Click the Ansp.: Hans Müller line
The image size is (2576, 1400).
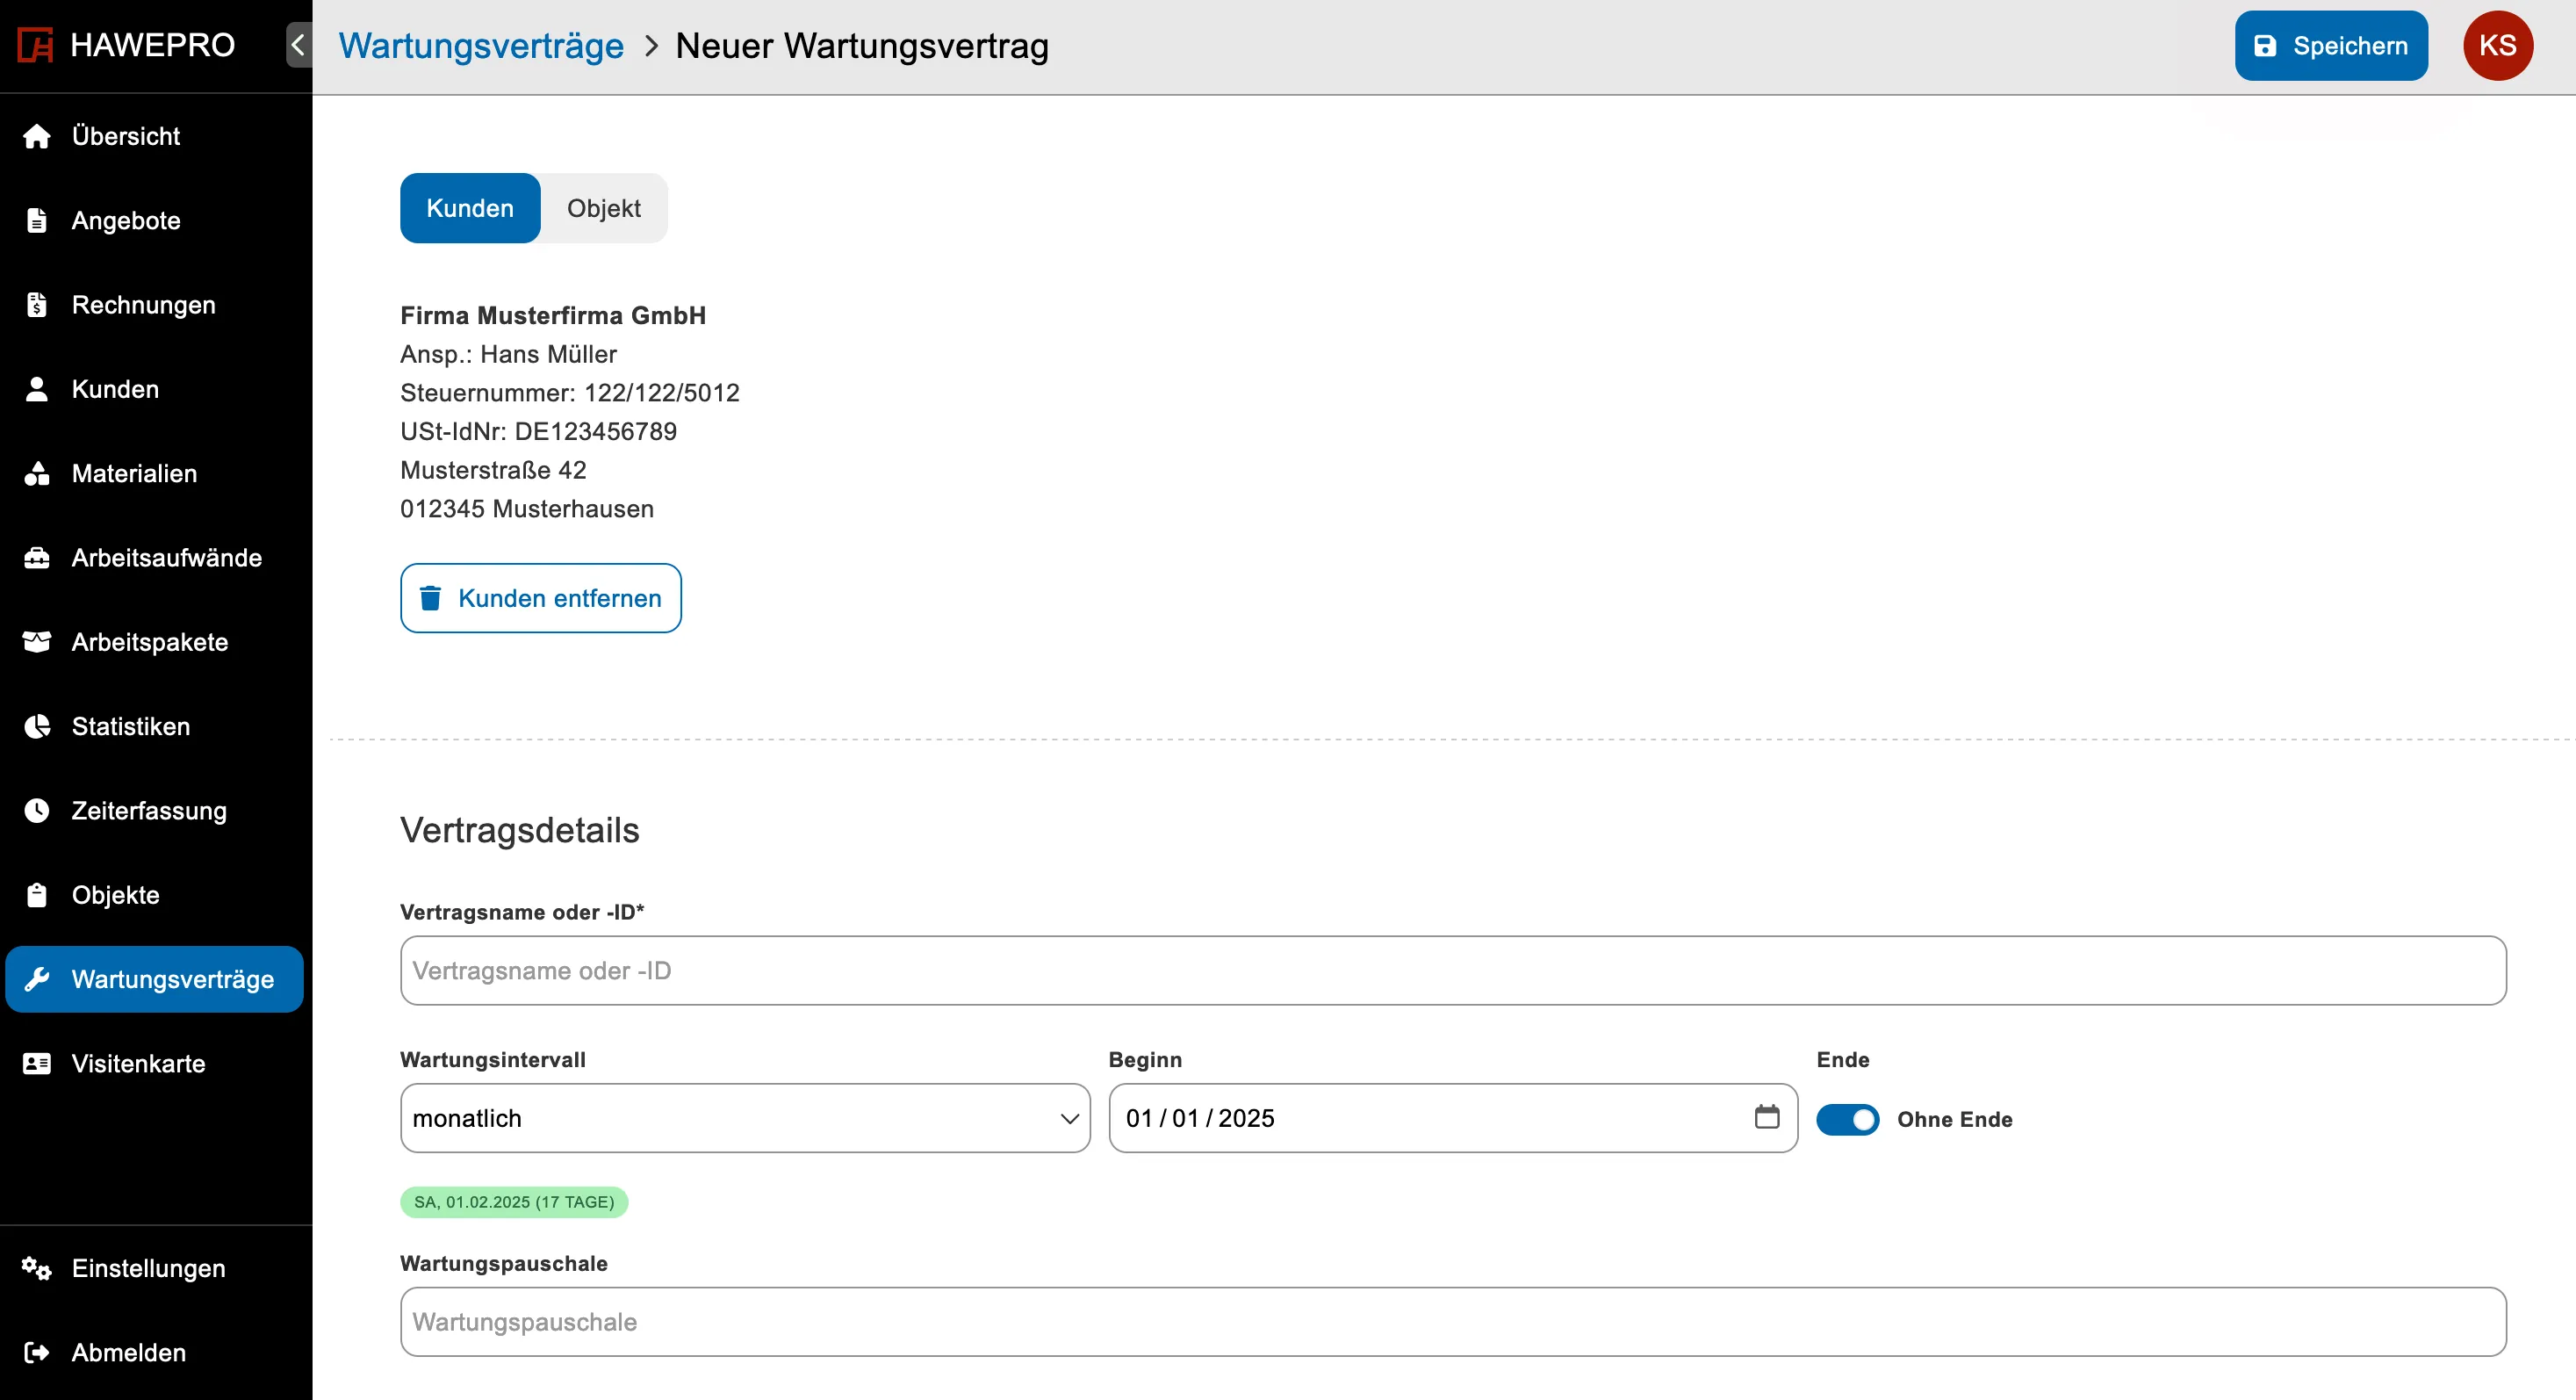pyautogui.click(x=509, y=354)
